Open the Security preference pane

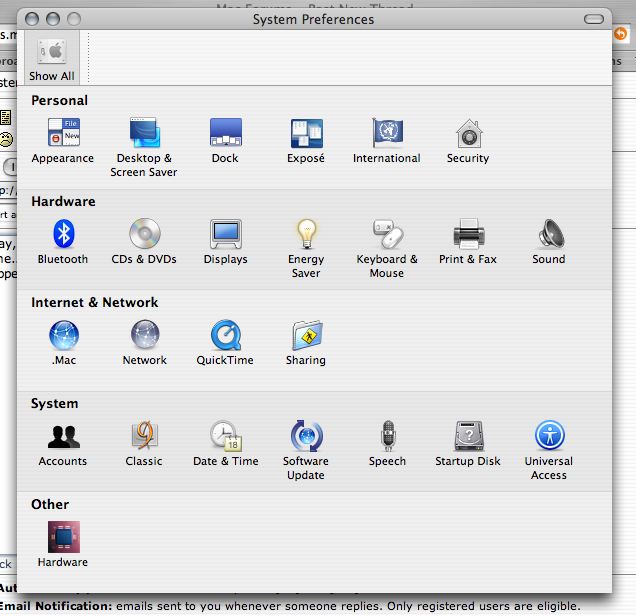pyautogui.click(x=468, y=141)
